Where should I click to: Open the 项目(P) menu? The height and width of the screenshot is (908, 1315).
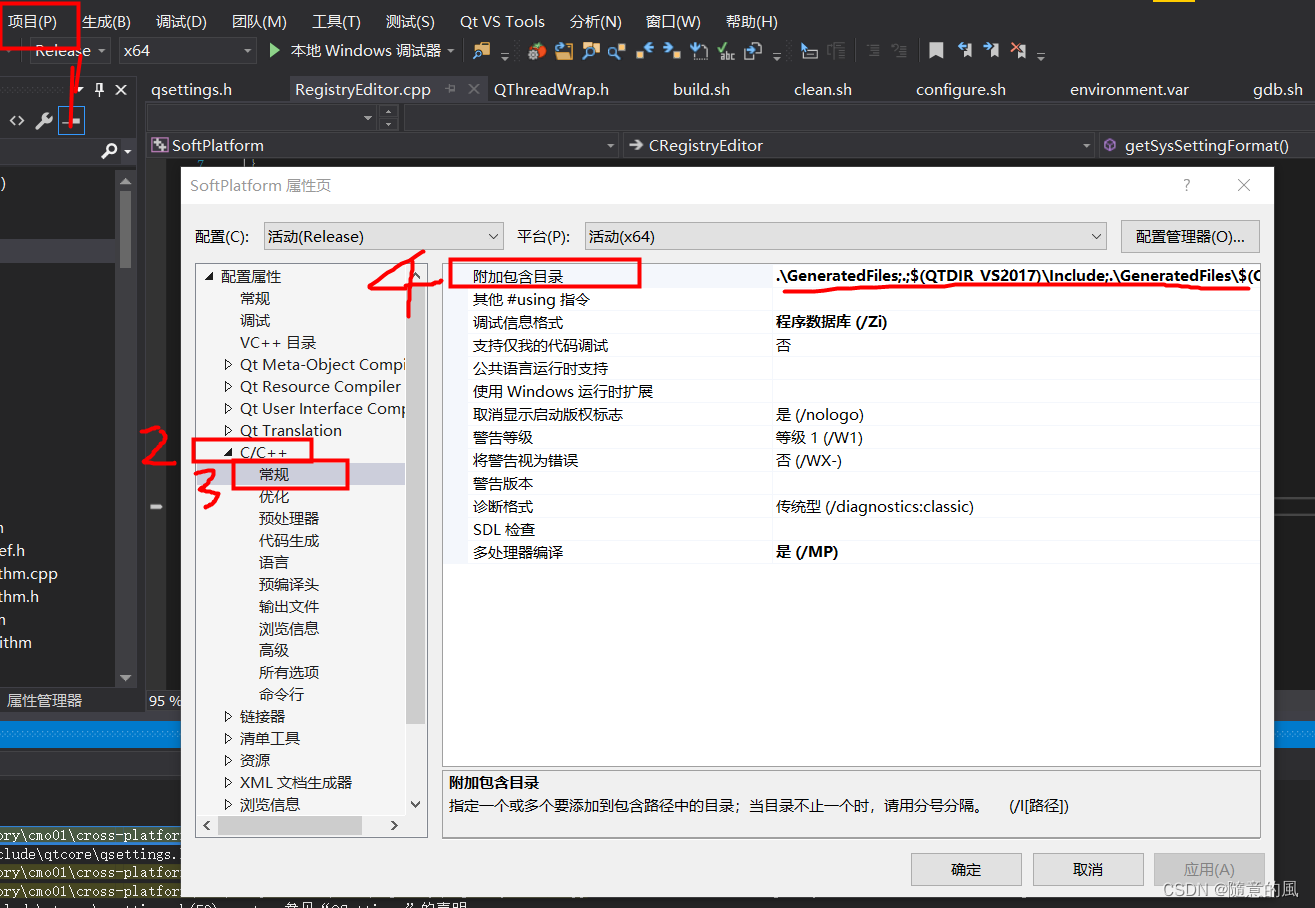pos(33,21)
